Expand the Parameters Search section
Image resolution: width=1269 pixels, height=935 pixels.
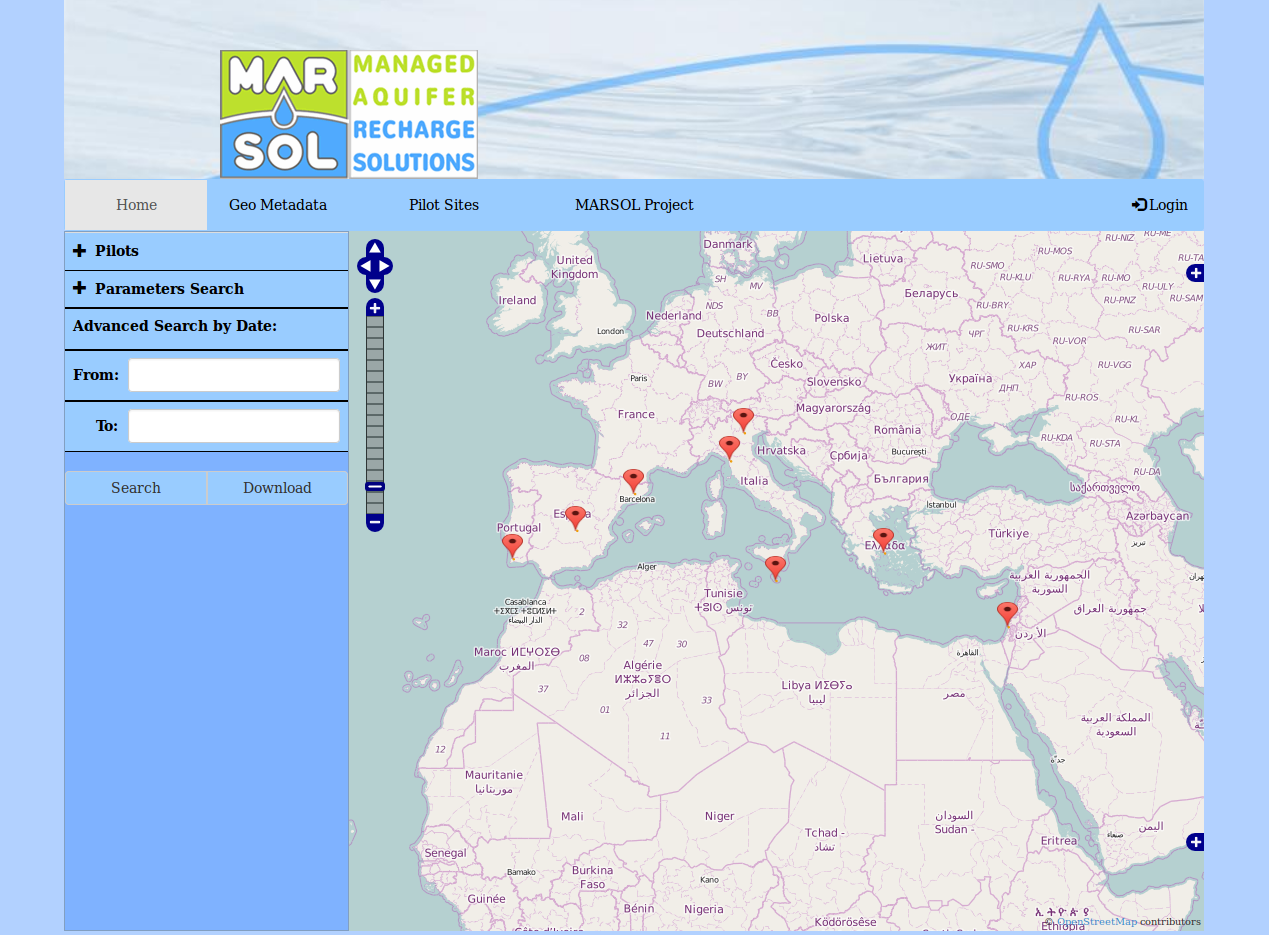pyautogui.click(x=206, y=289)
